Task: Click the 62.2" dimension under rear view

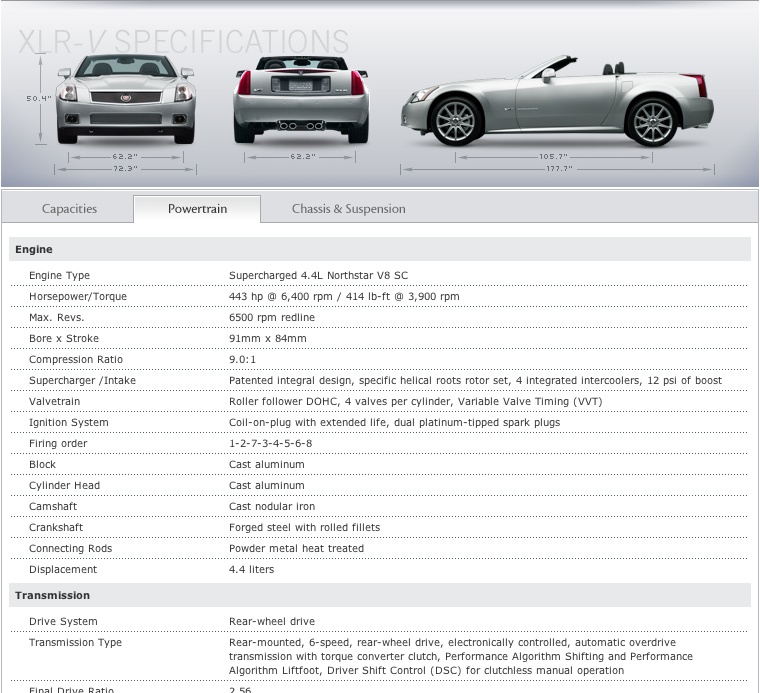Action: click(303, 157)
